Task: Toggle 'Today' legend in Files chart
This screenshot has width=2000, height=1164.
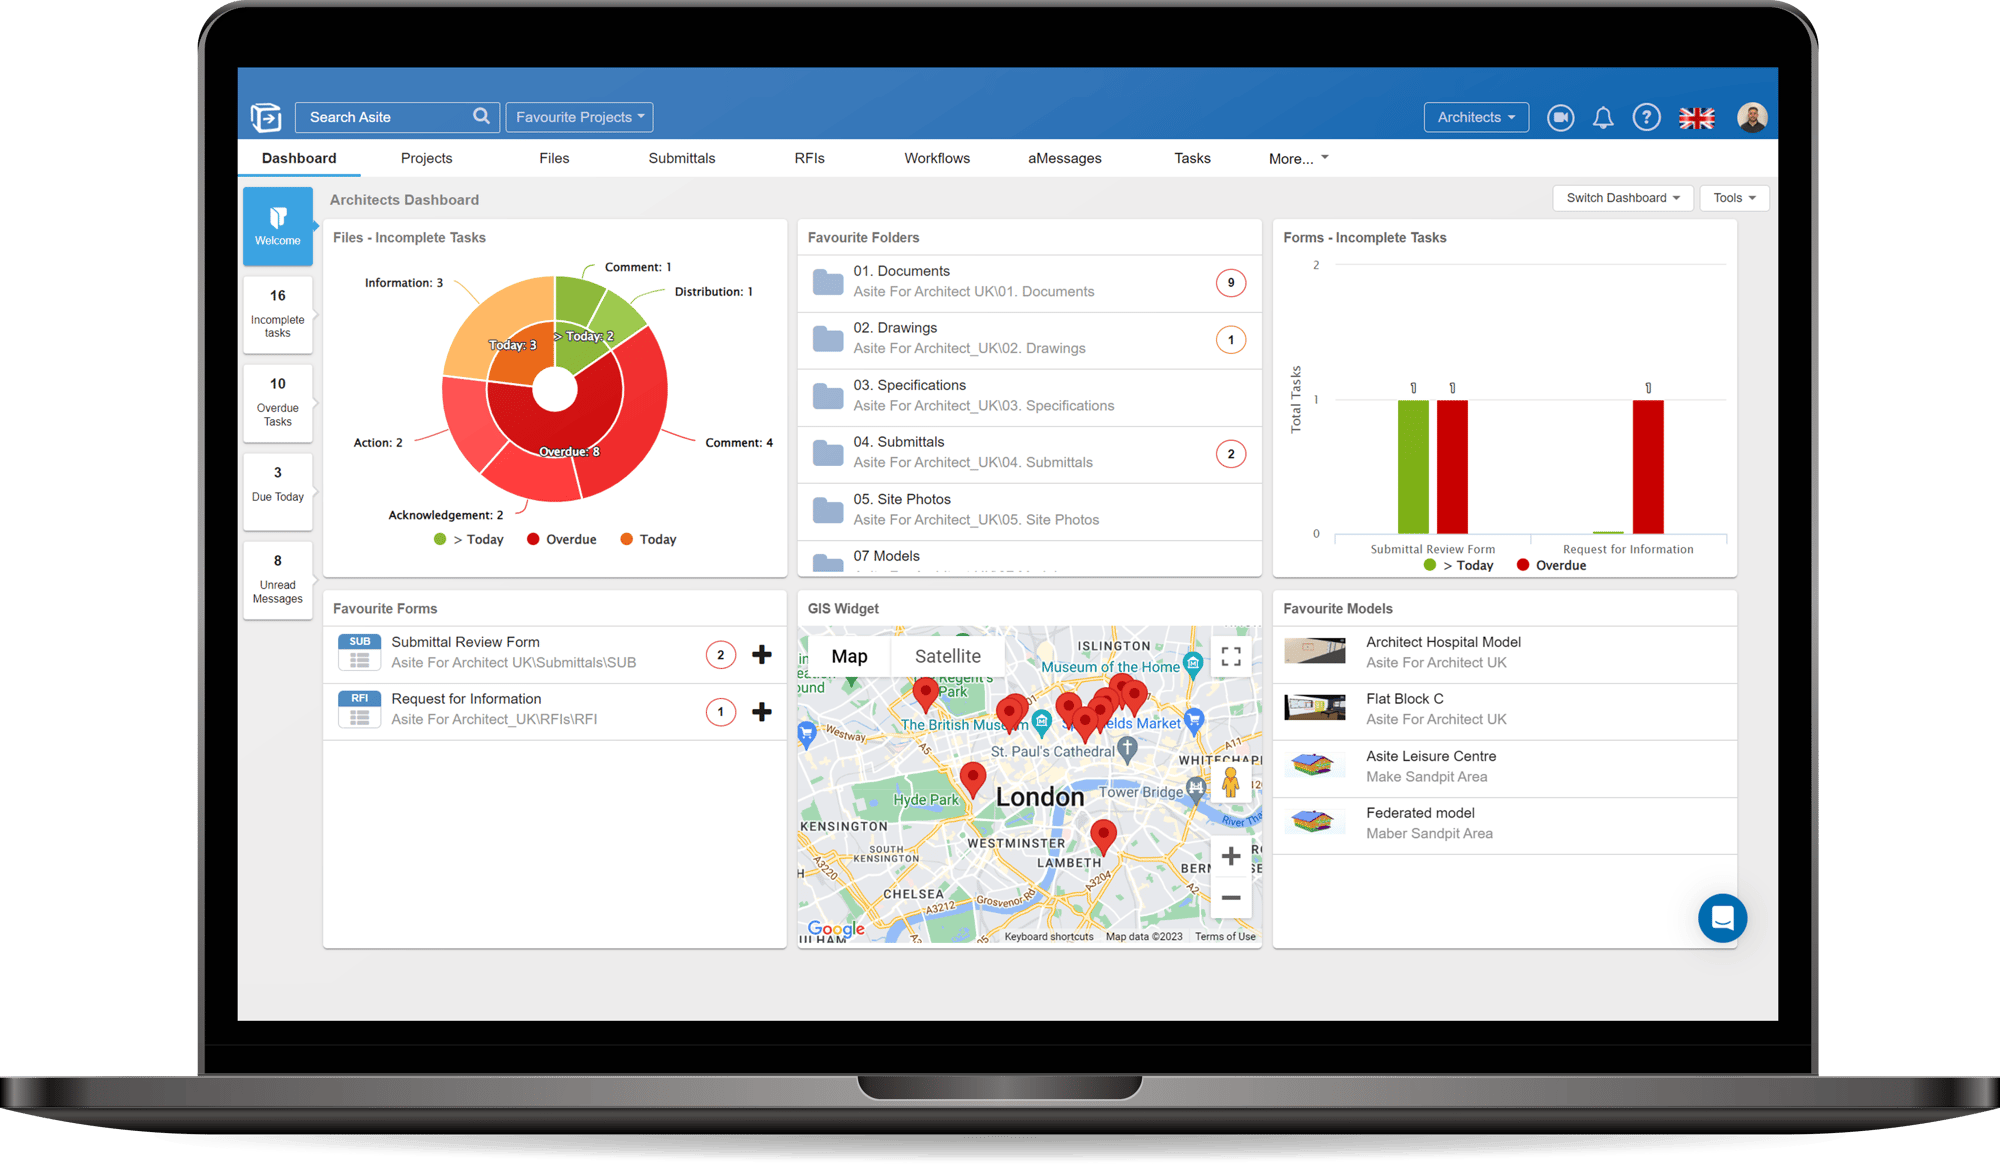Action: [x=648, y=539]
